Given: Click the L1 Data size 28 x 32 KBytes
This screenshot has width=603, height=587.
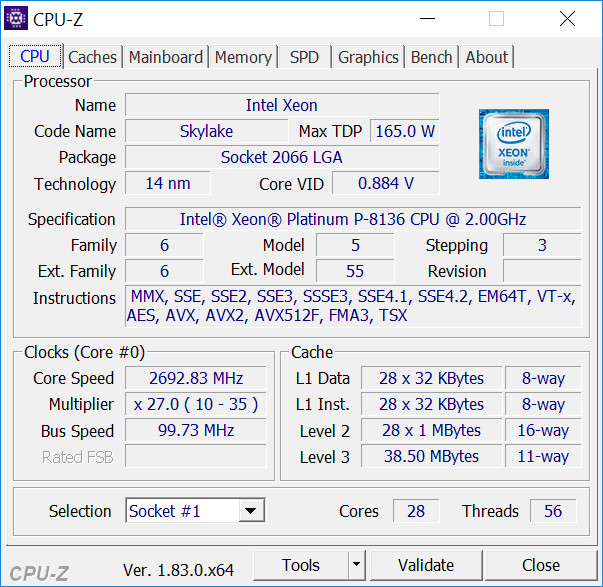Looking at the screenshot, I should point(431,378).
